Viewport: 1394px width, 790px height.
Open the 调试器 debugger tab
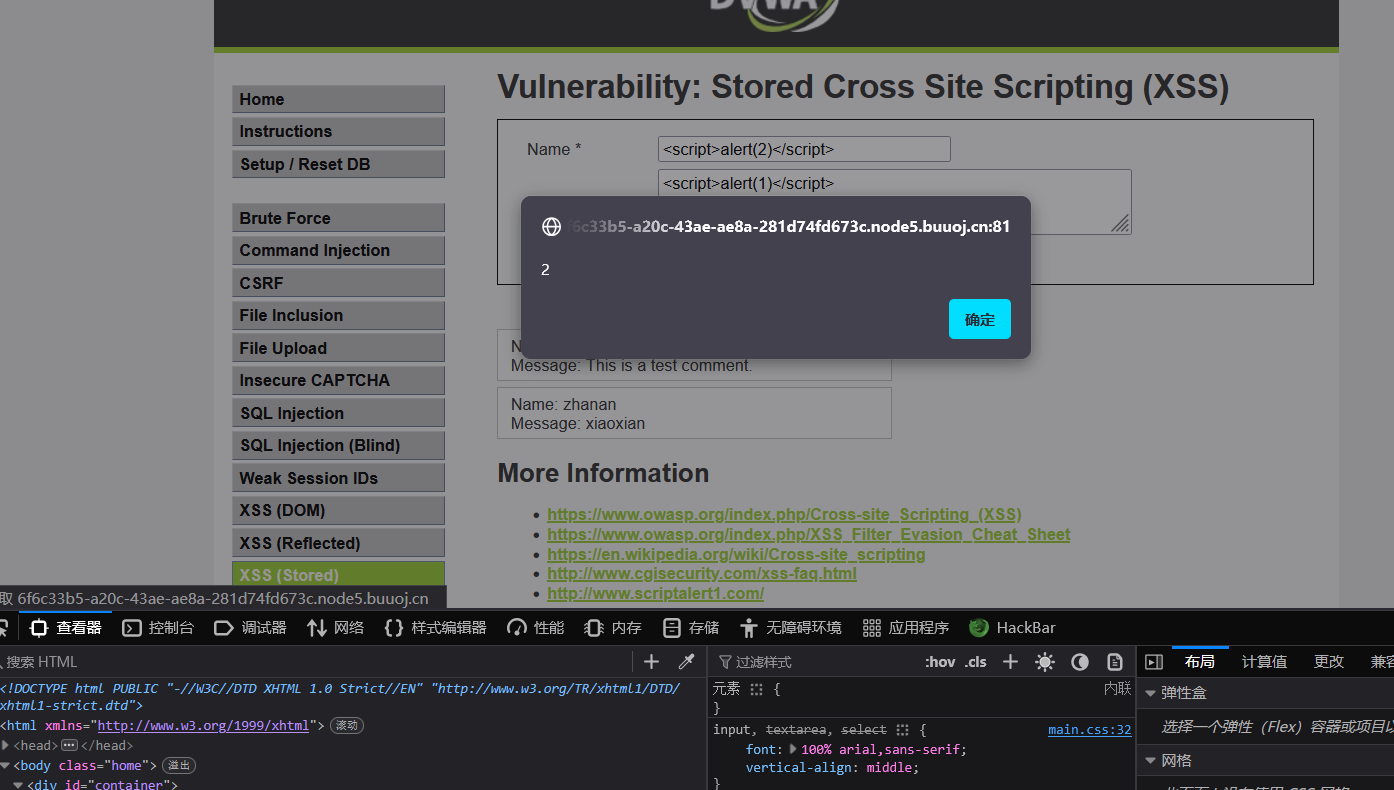(x=251, y=628)
